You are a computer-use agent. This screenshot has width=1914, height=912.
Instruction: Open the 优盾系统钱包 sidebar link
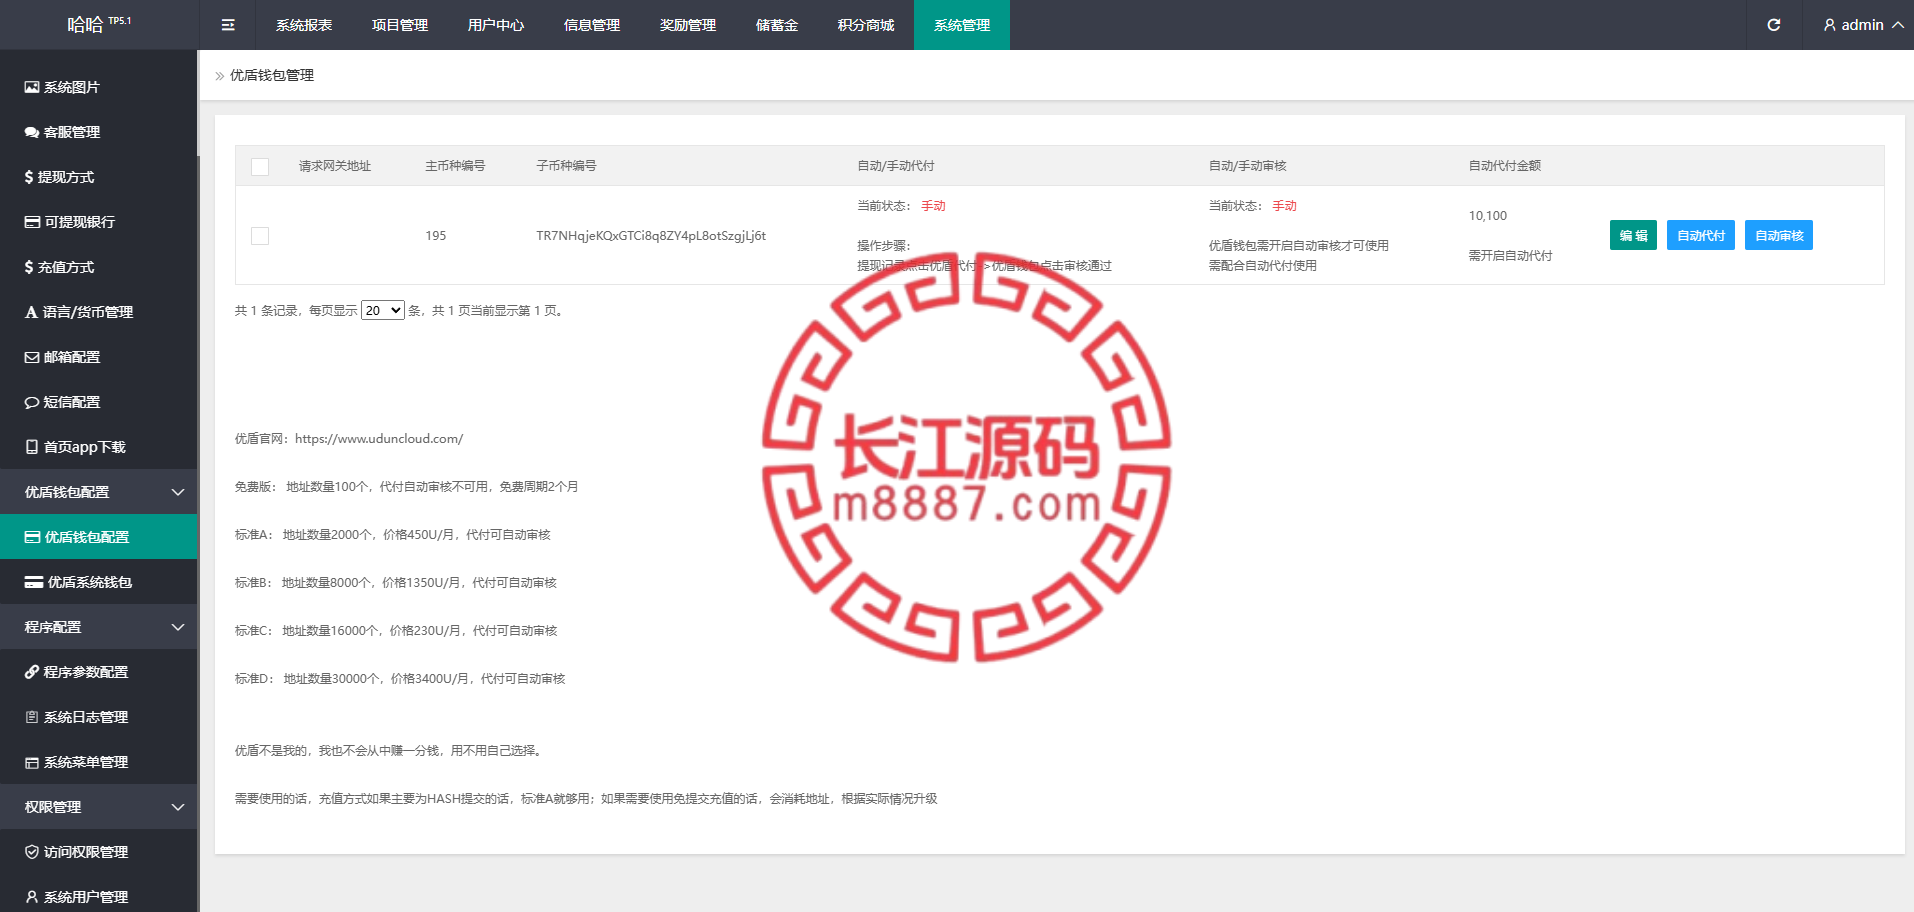pos(99,582)
